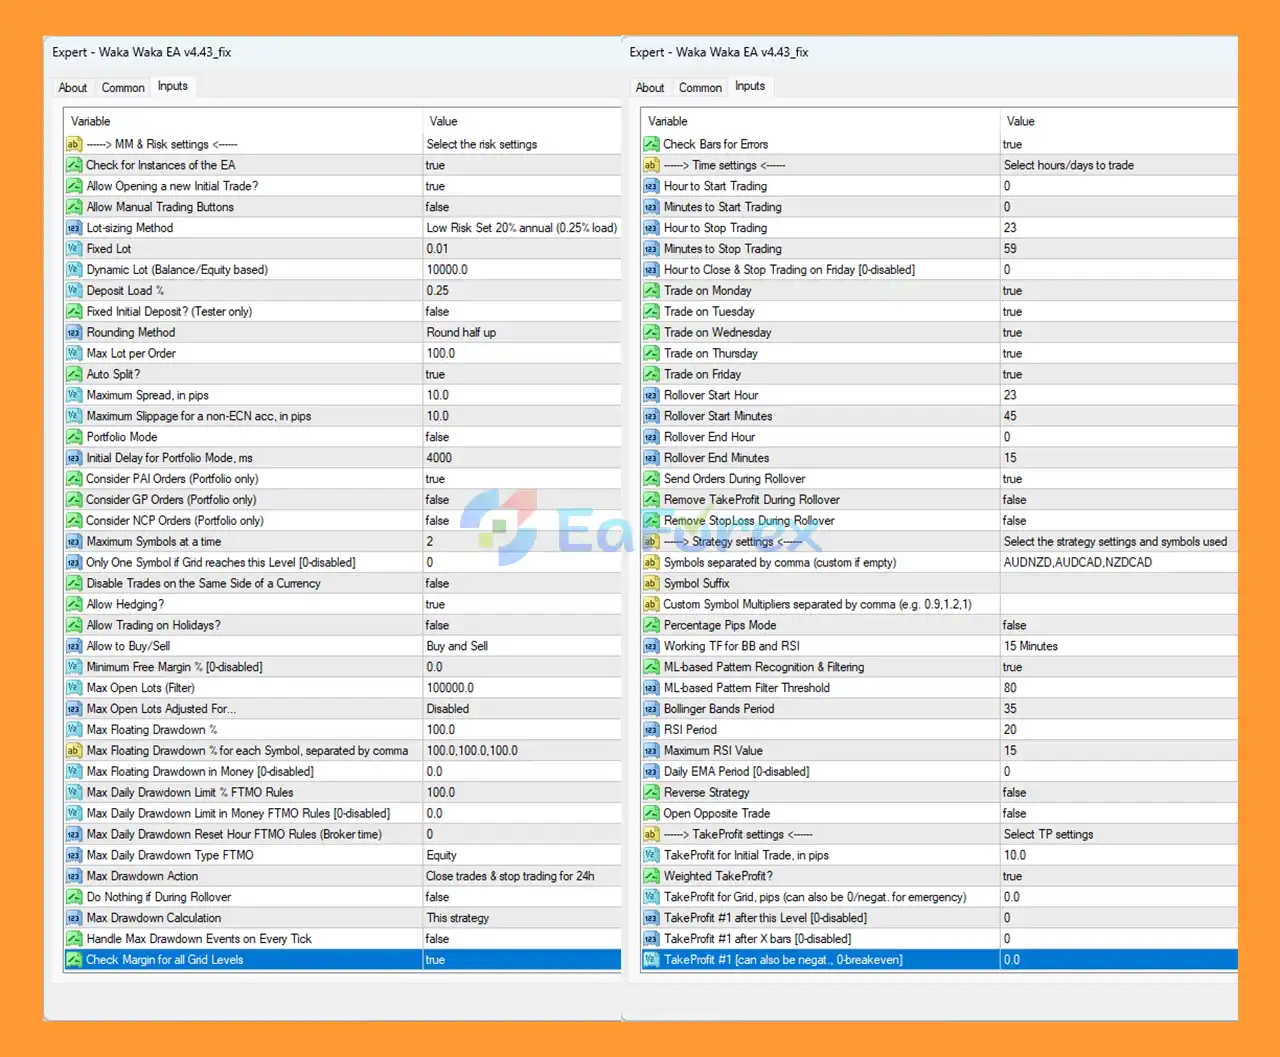Switch to the About tab in left window
The image size is (1280, 1057).
[x=72, y=88]
